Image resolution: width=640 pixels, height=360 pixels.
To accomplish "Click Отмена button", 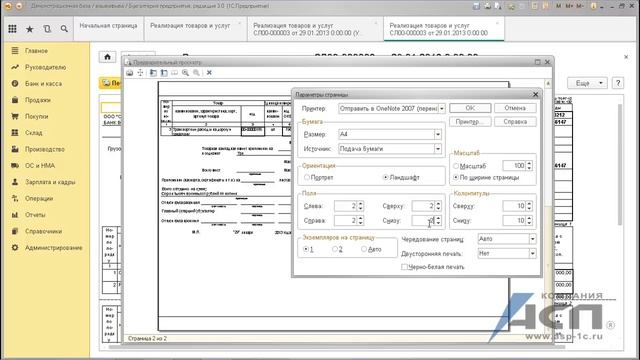I will click(x=515, y=108).
